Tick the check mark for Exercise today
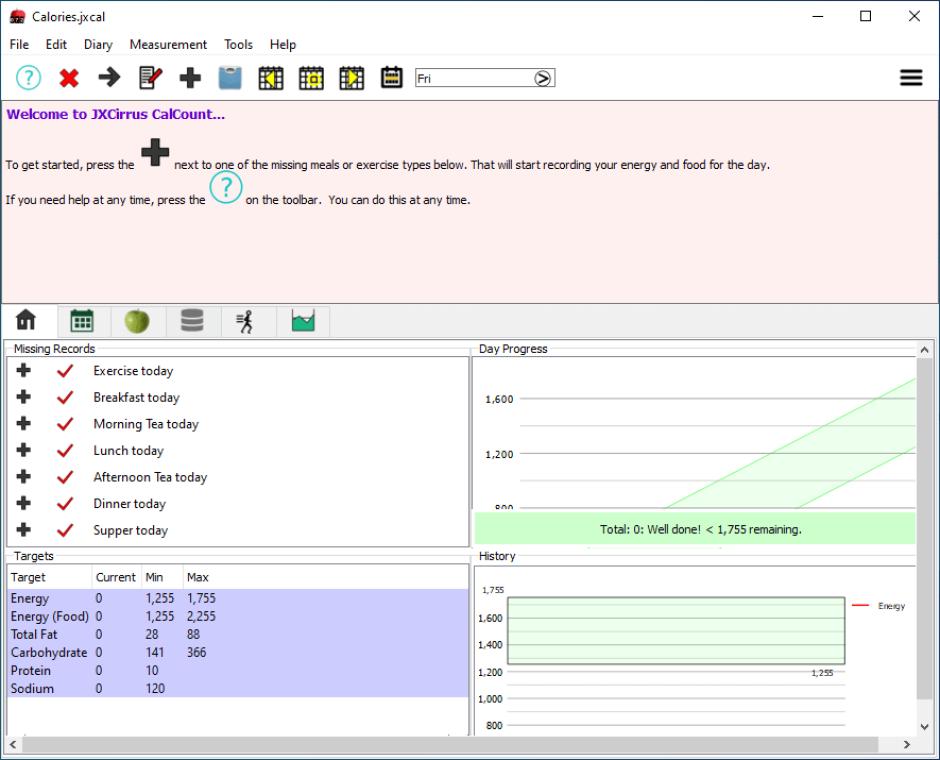940x760 pixels. click(x=65, y=371)
